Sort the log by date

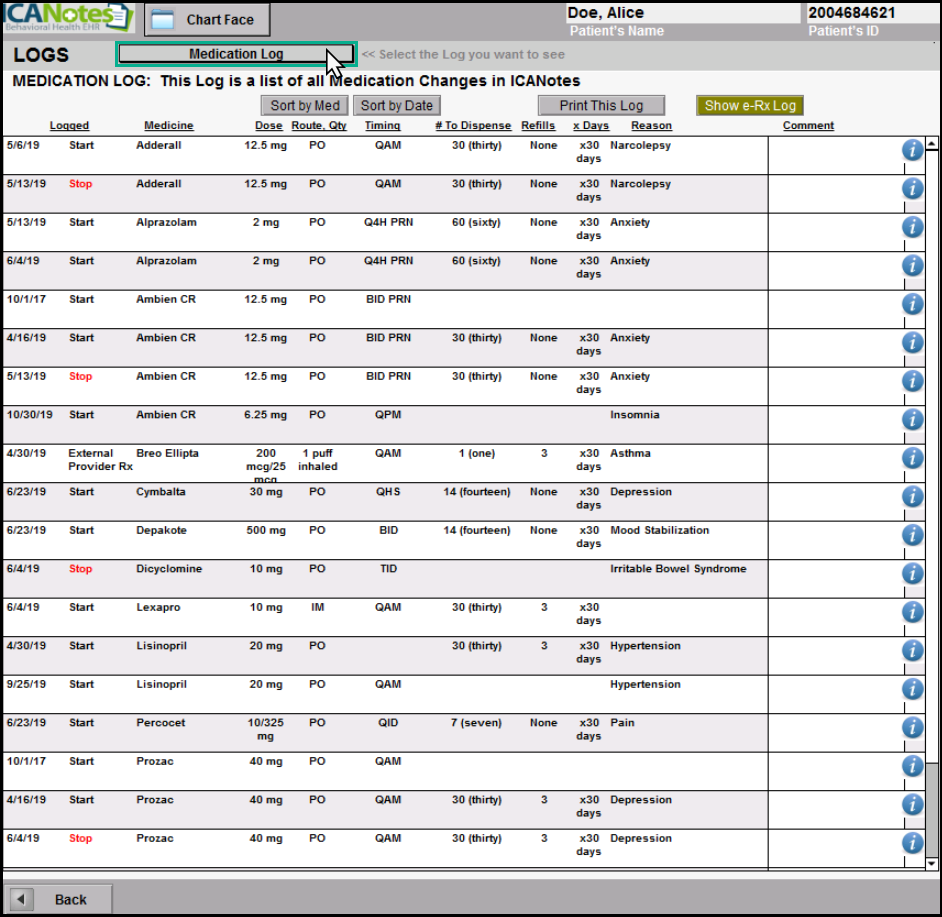point(396,105)
